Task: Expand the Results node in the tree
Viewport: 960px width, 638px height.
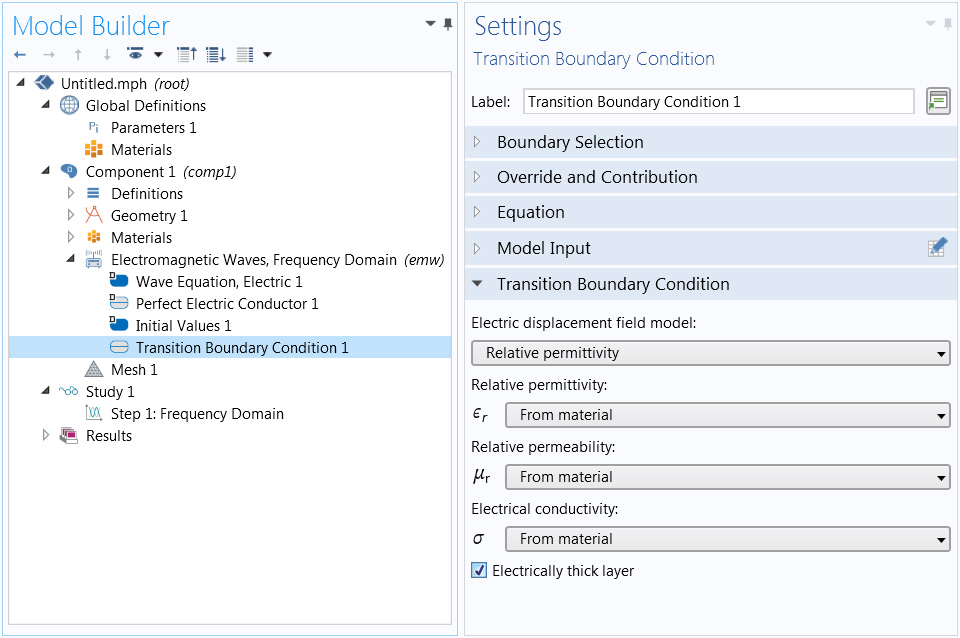Action: (45, 436)
